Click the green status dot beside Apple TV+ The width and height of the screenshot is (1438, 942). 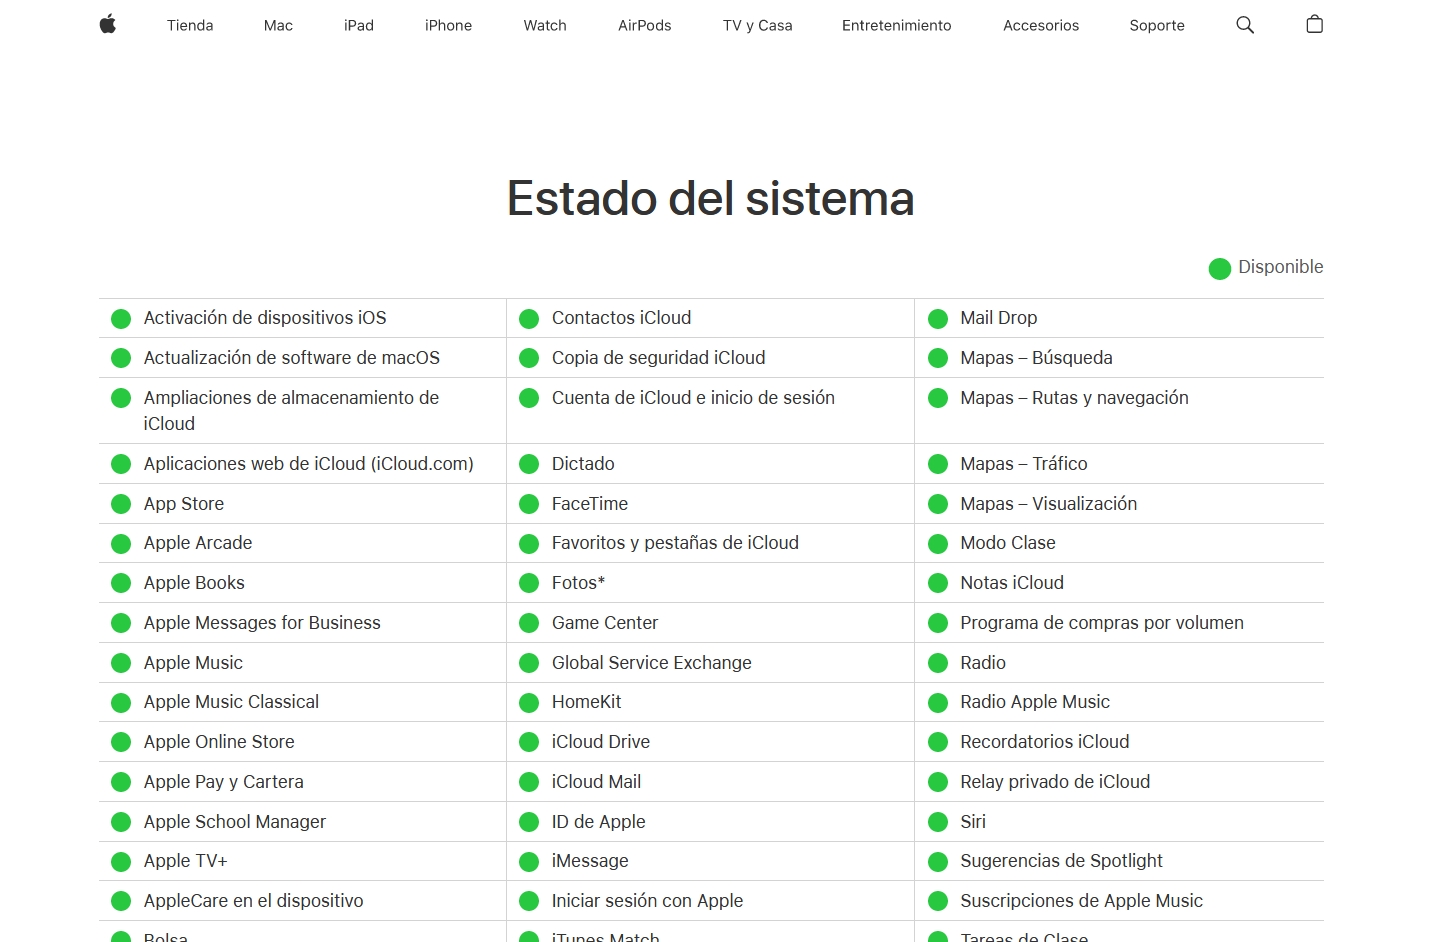[x=121, y=862]
